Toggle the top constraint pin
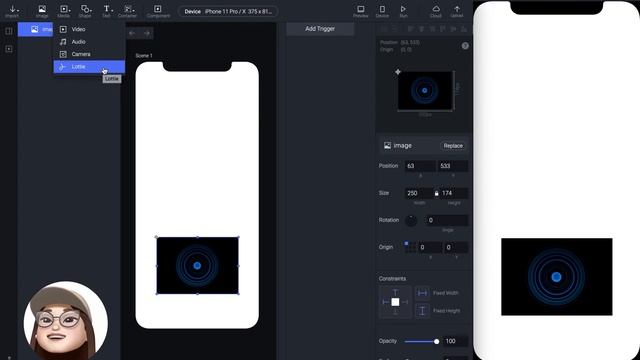 [x=395, y=292]
